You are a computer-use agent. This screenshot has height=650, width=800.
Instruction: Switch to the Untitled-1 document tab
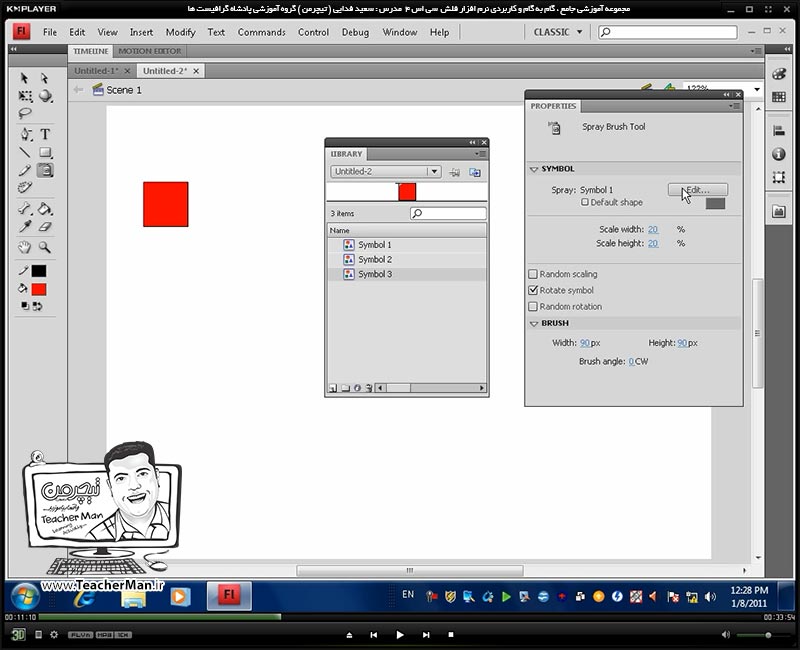point(96,71)
